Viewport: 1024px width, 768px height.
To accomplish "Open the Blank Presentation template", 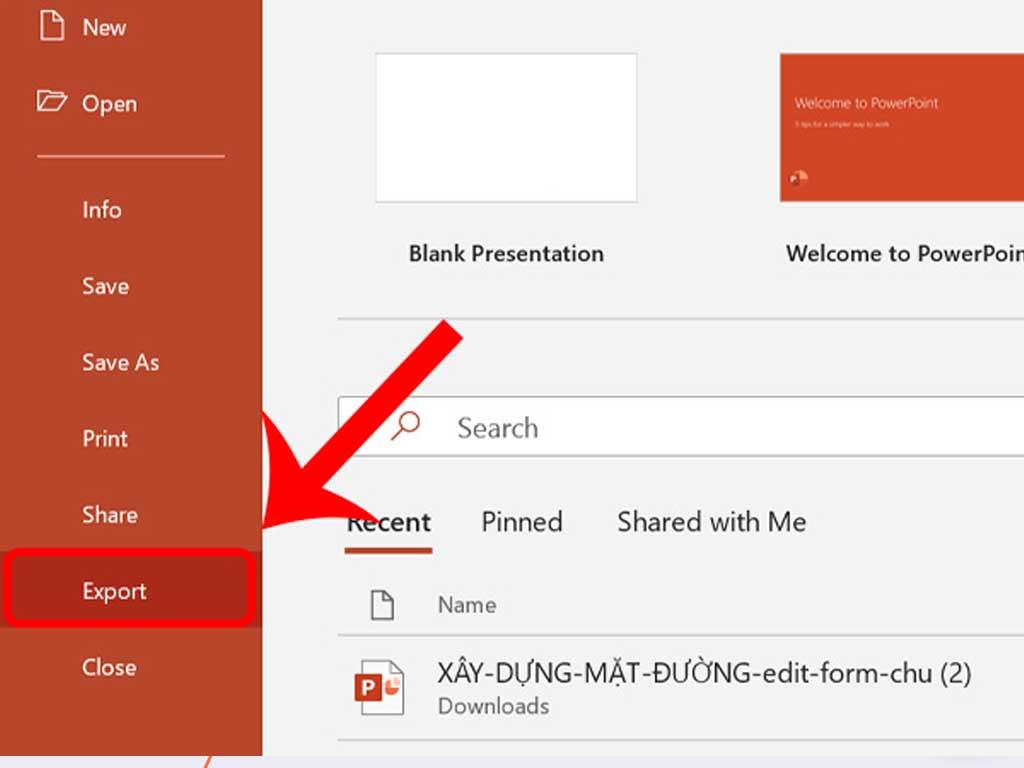I will tap(505, 127).
